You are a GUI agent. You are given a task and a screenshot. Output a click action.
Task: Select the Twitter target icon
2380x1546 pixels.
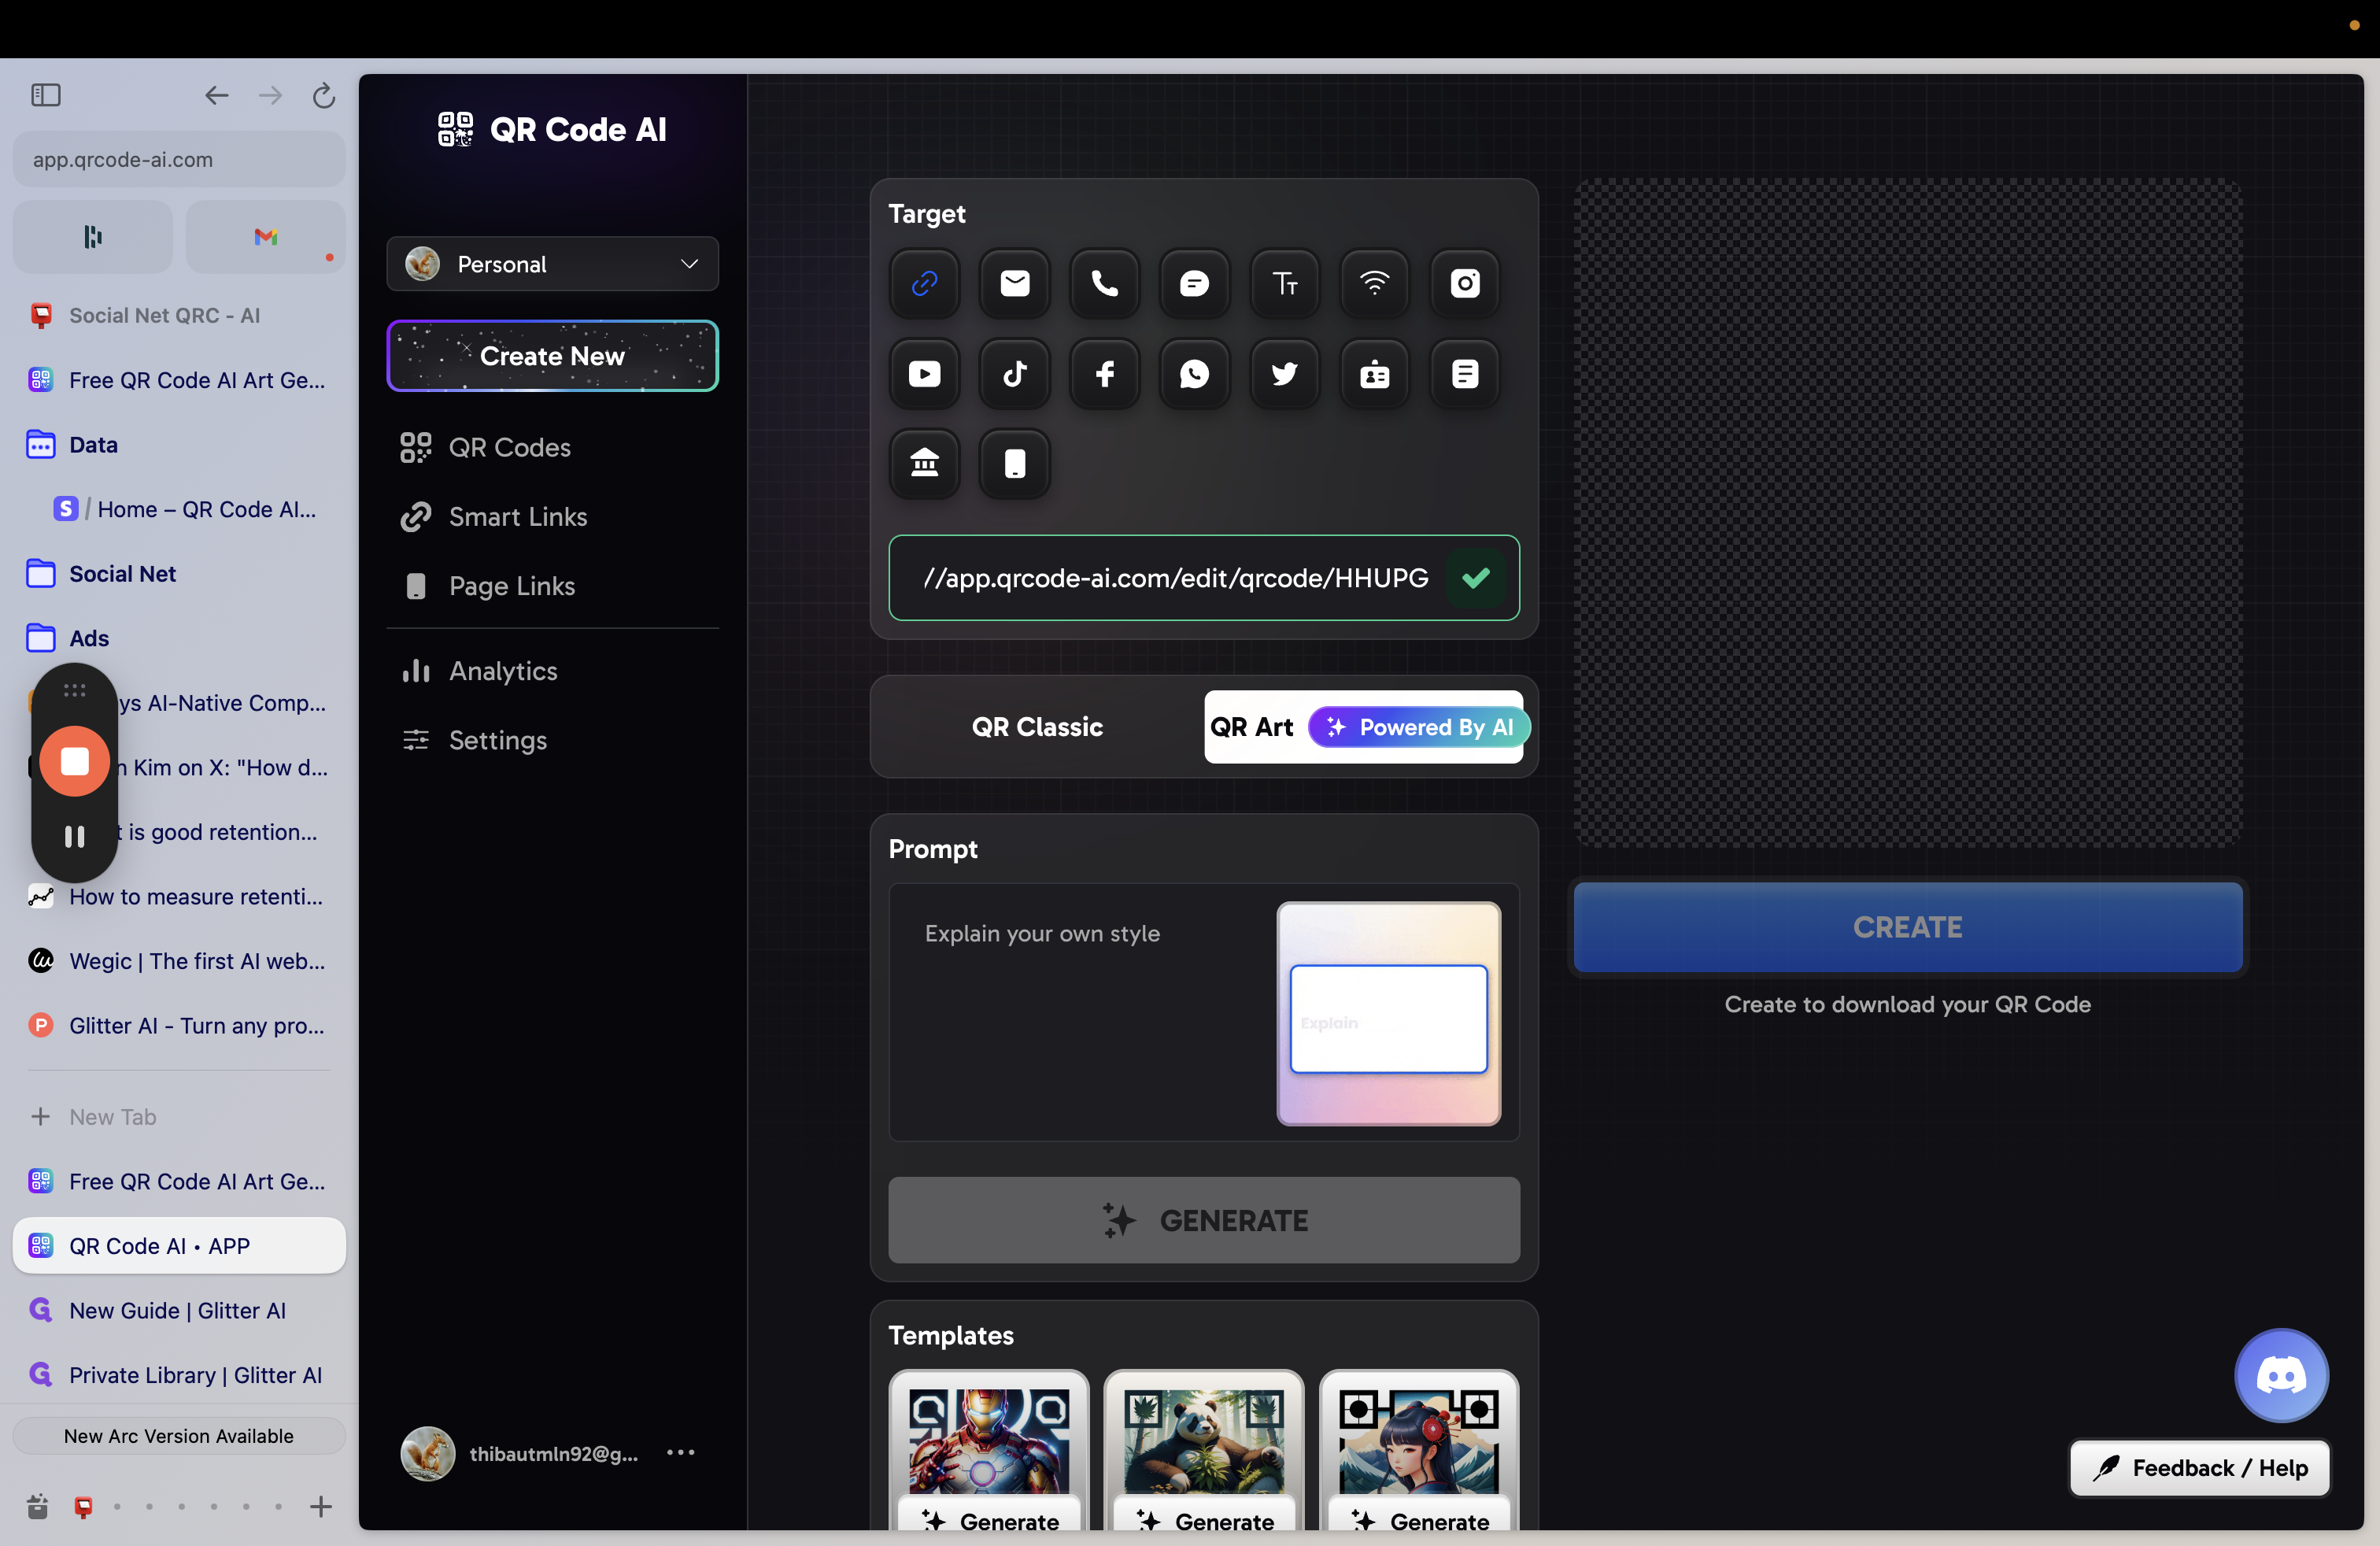pyautogui.click(x=1285, y=374)
